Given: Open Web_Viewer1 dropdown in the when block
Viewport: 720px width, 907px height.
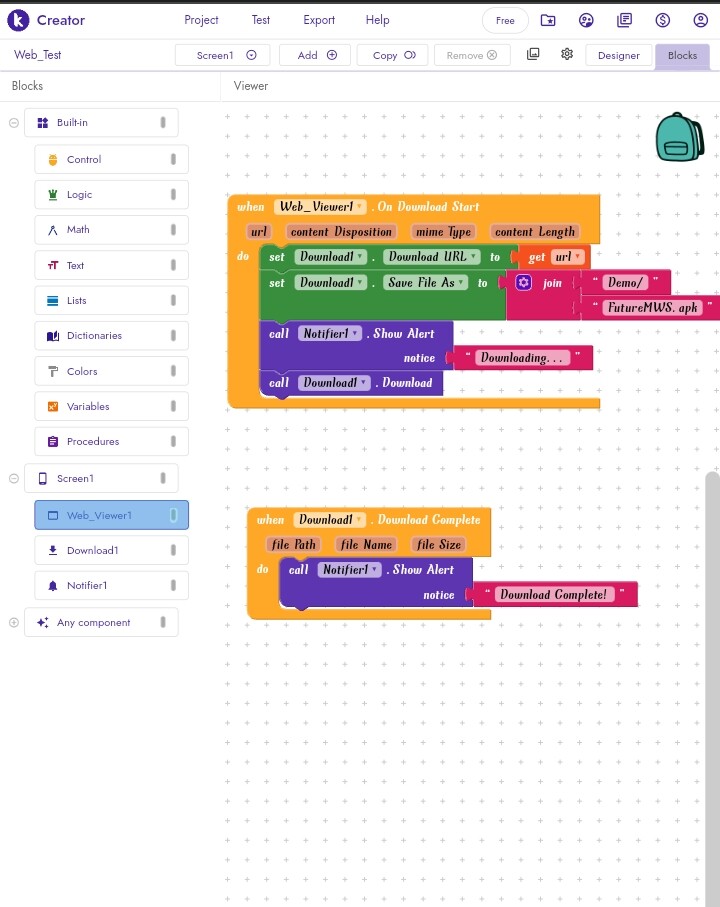Looking at the screenshot, I should pyautogui.click(x=320, y=207).
